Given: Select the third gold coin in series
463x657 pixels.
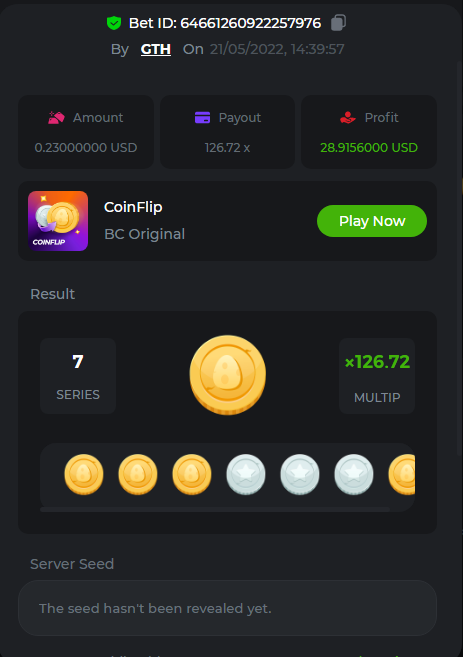Looking at the screenshot, I should pos(192,474).
